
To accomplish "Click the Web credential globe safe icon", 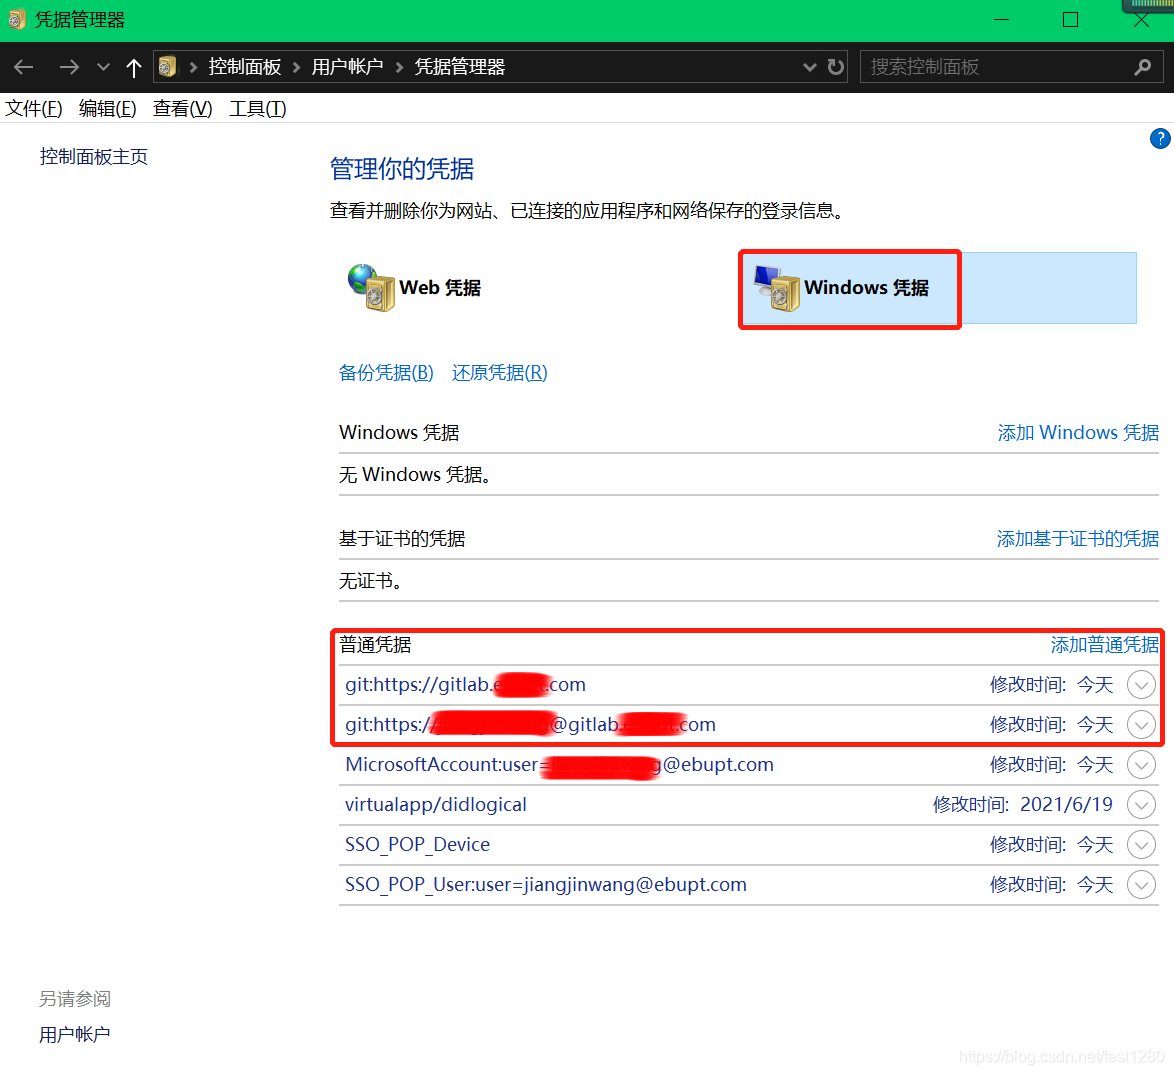I will point(371,287).
